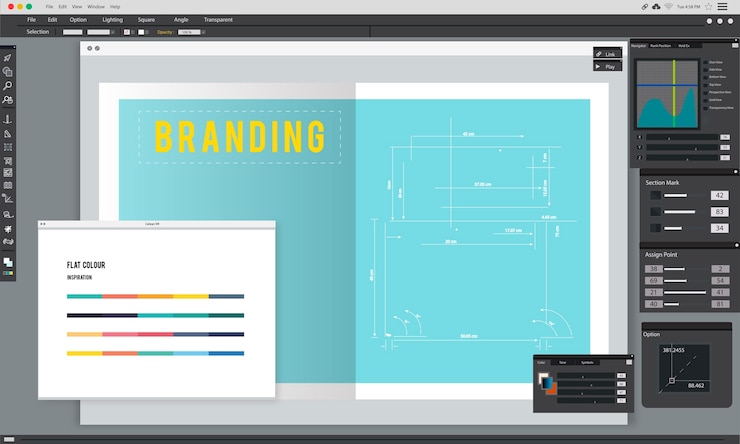
Task: Select the open book tool
Action: tap(8, 185)
